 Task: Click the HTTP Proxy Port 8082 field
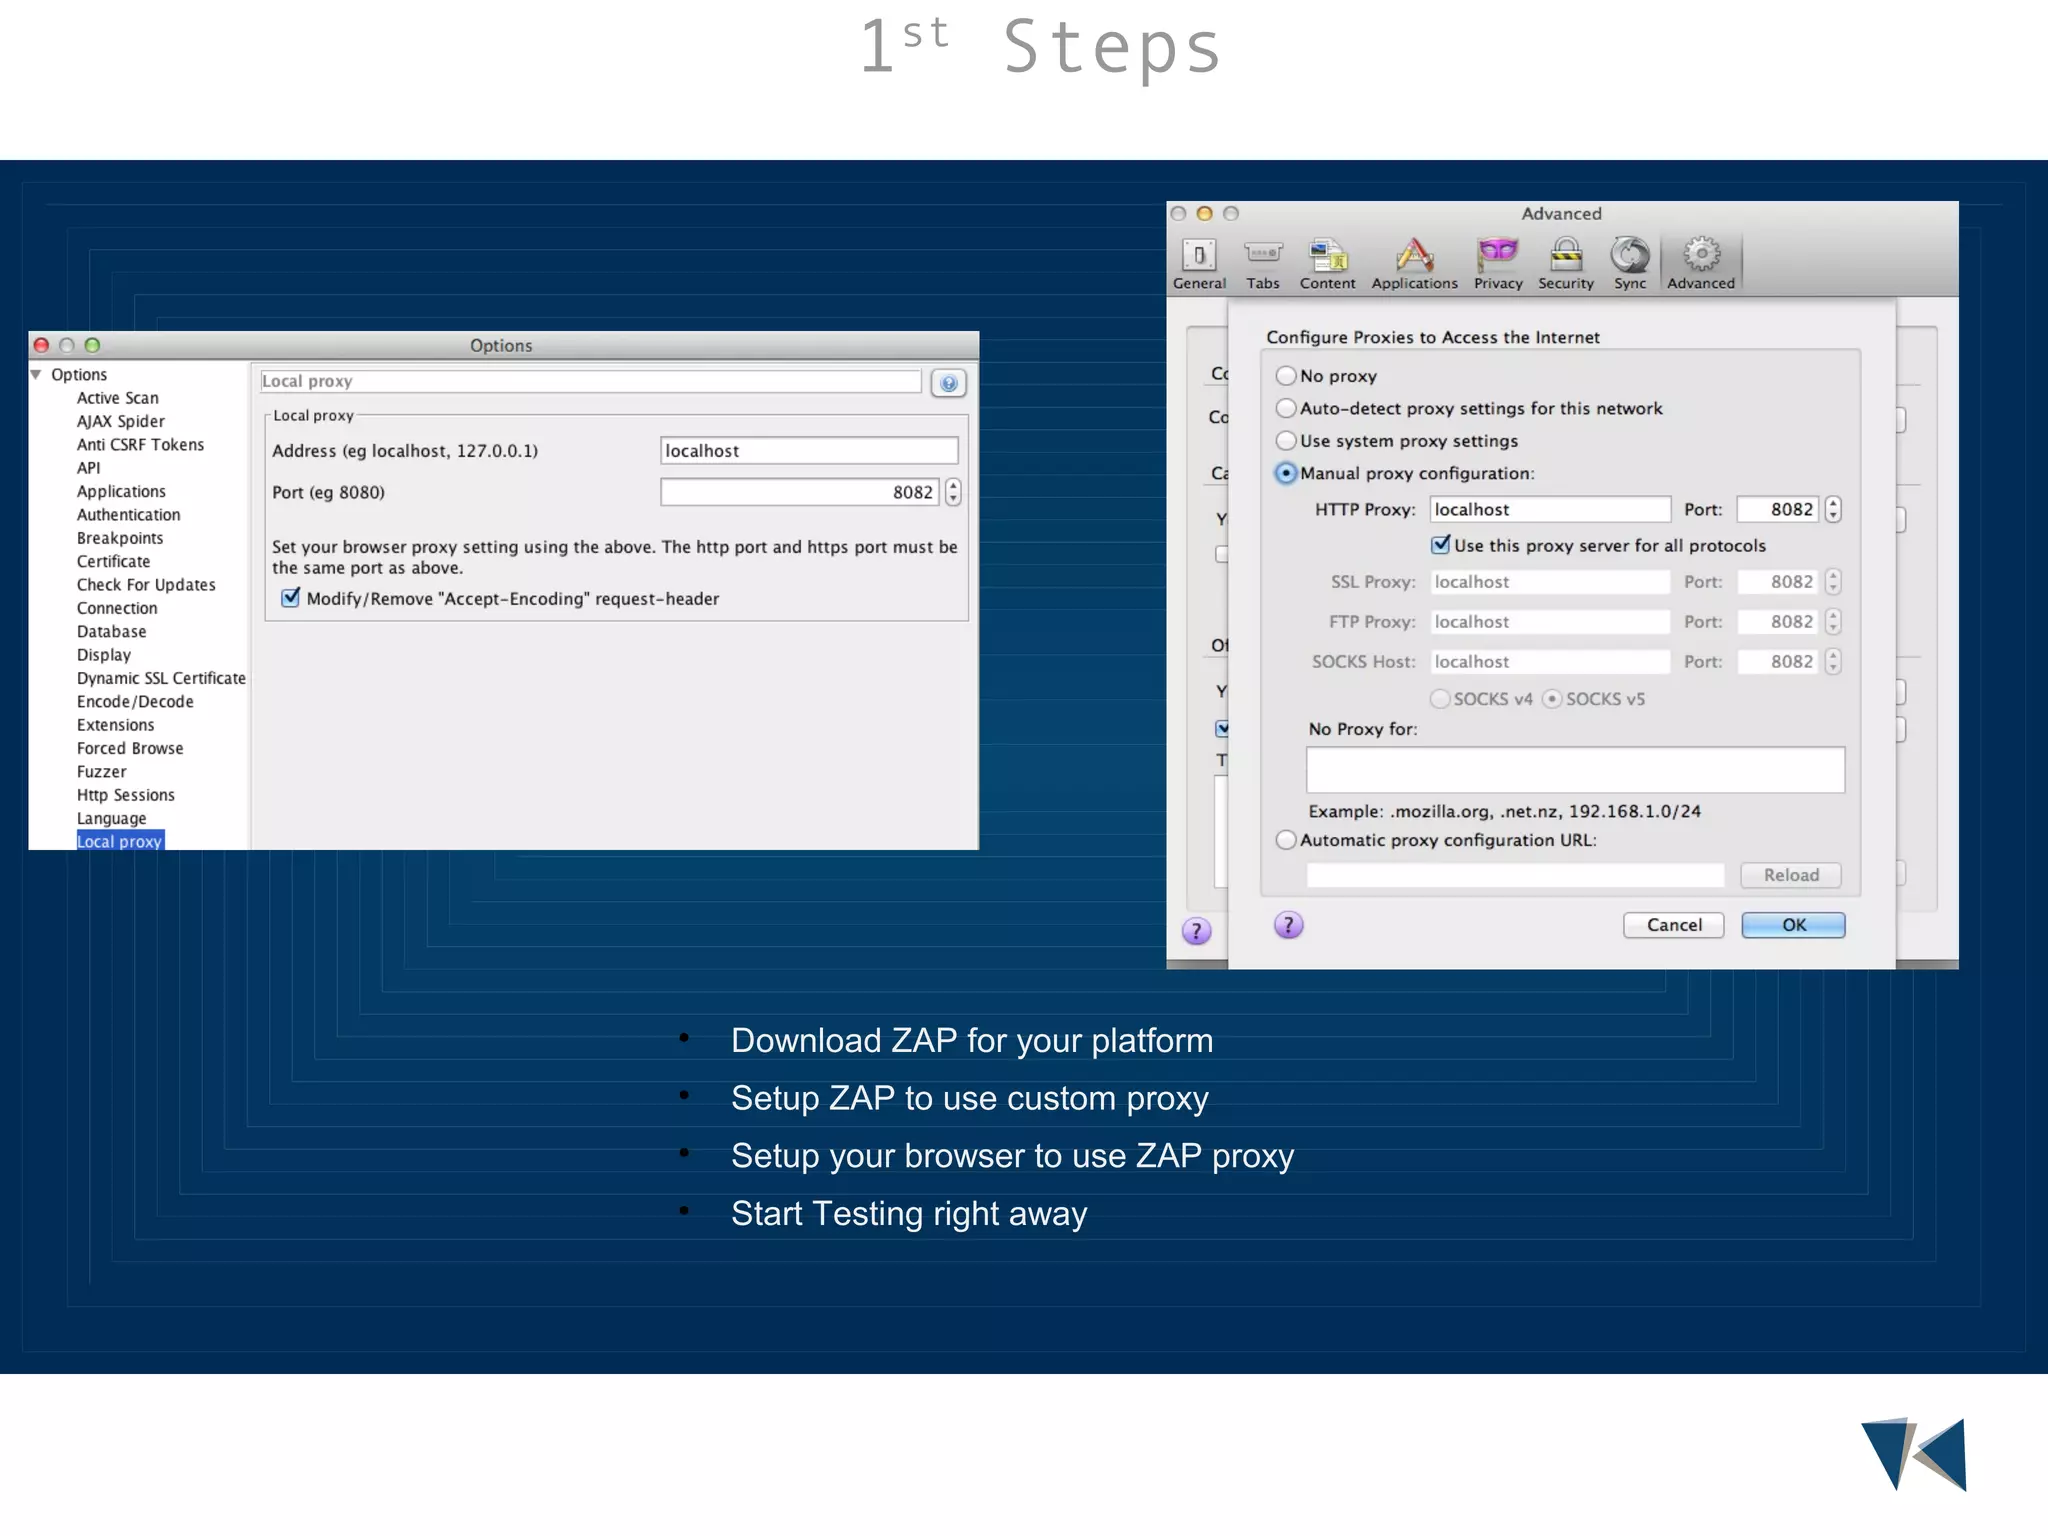(x=1777, y=509)
